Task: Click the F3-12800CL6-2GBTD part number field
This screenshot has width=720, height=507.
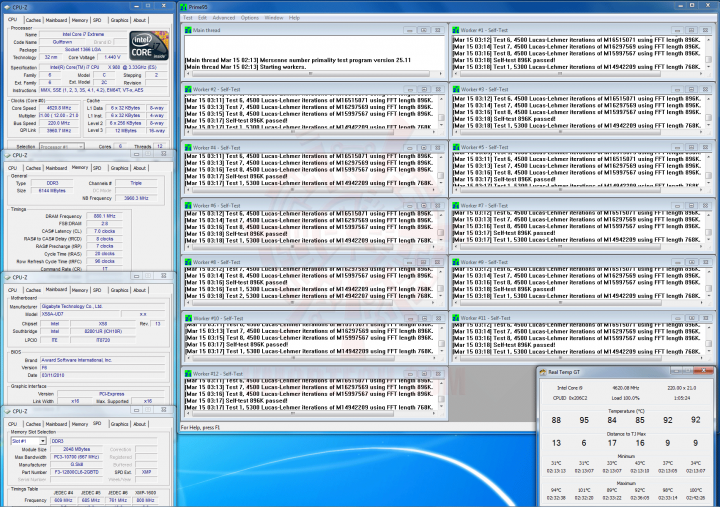Action: click(x=75, y=472)
